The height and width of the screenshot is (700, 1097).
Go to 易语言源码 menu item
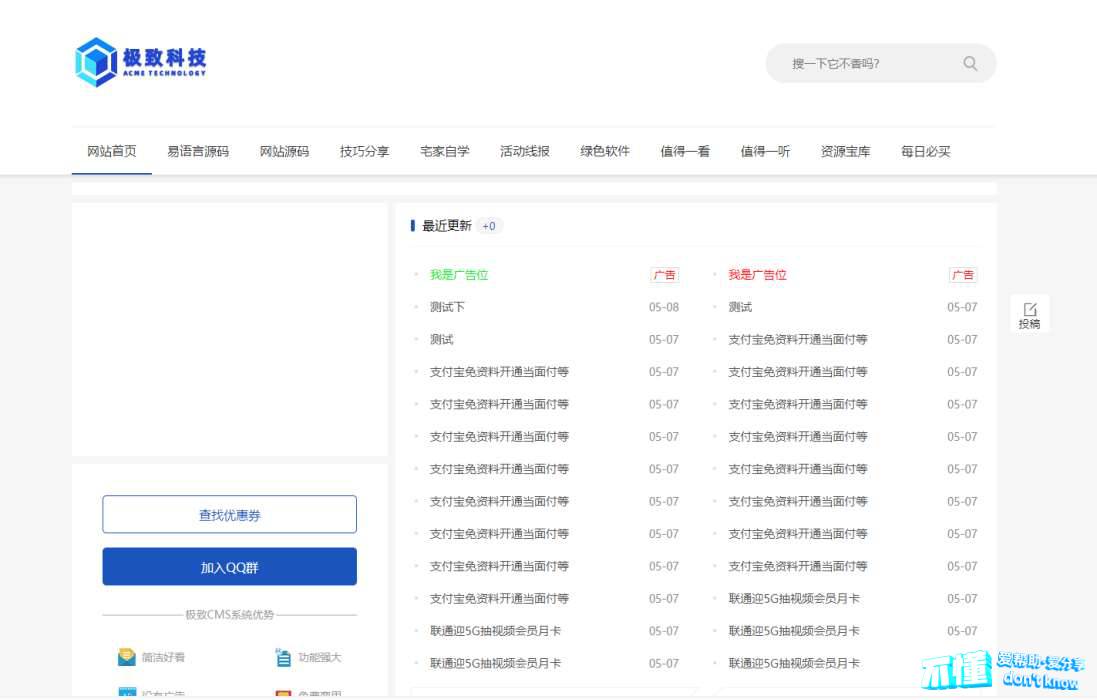198,152
